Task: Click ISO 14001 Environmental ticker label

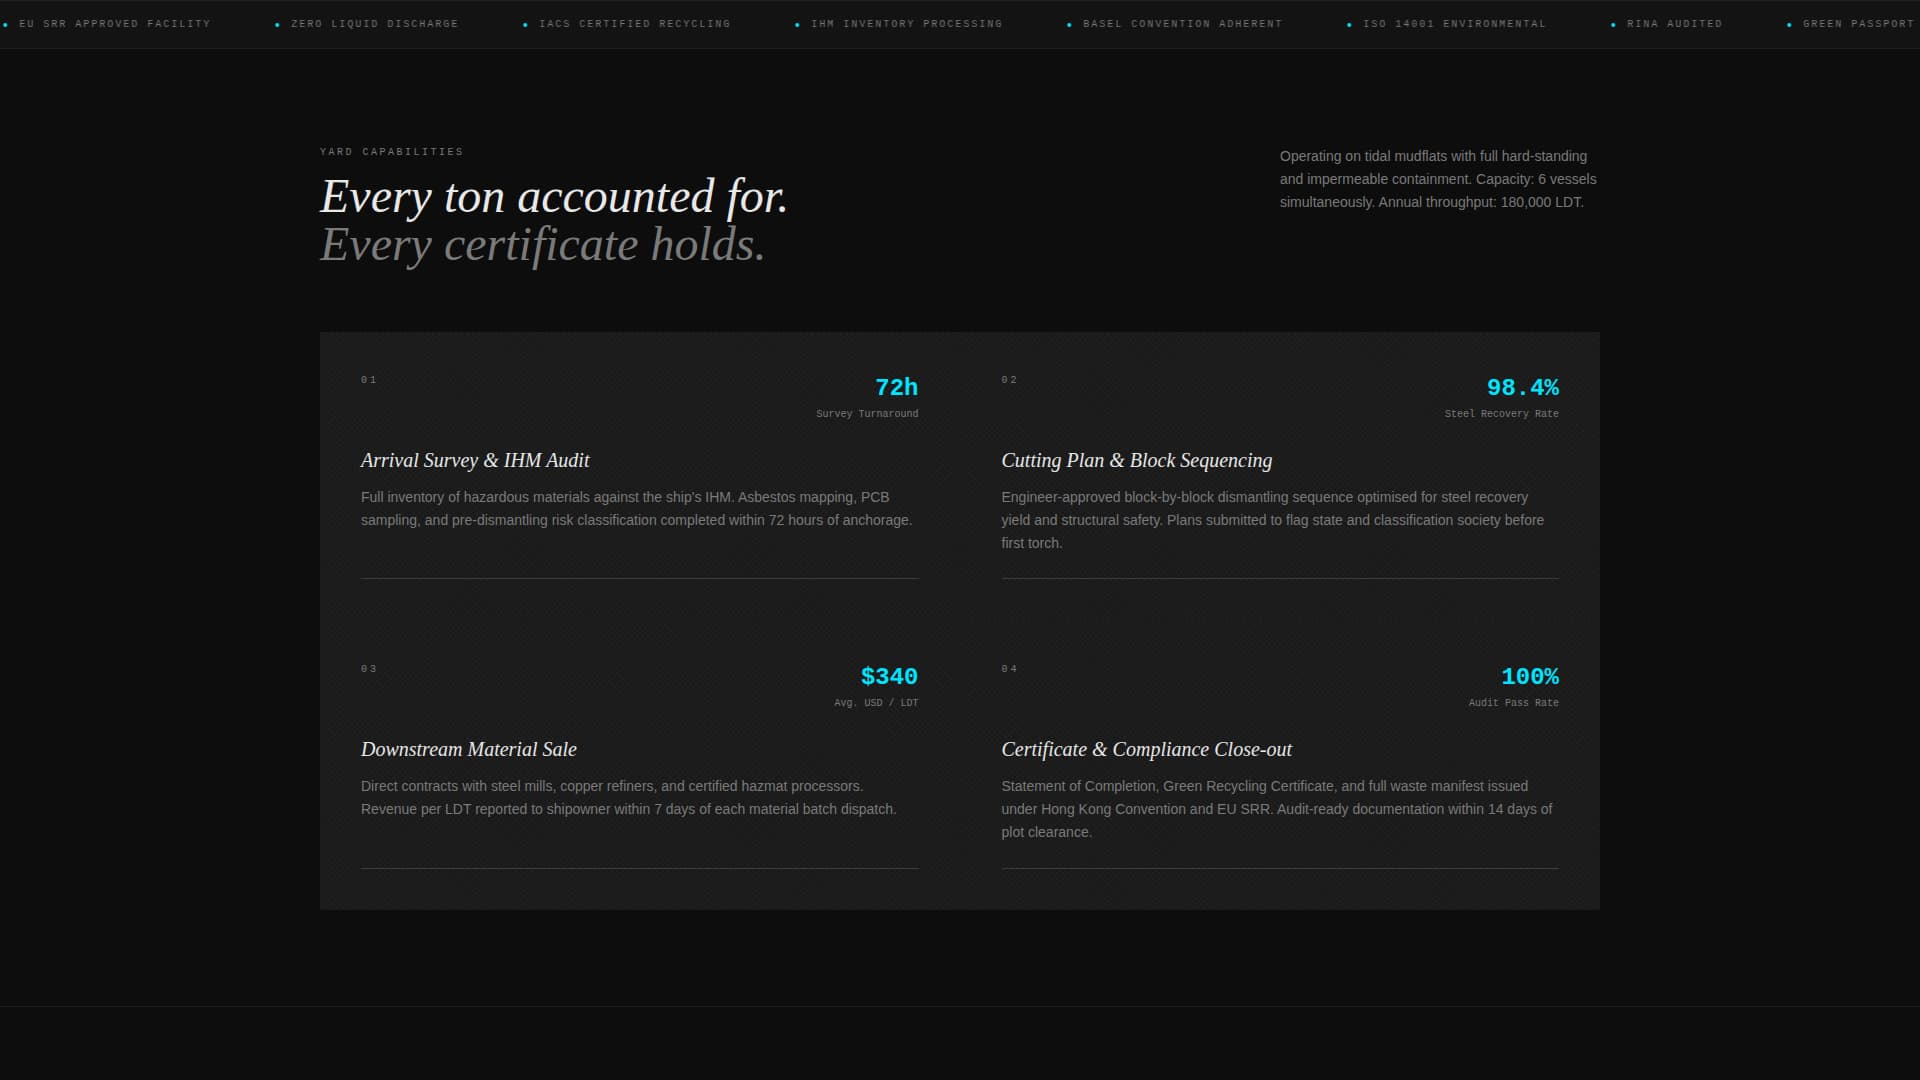Action: pos(1454,23)
